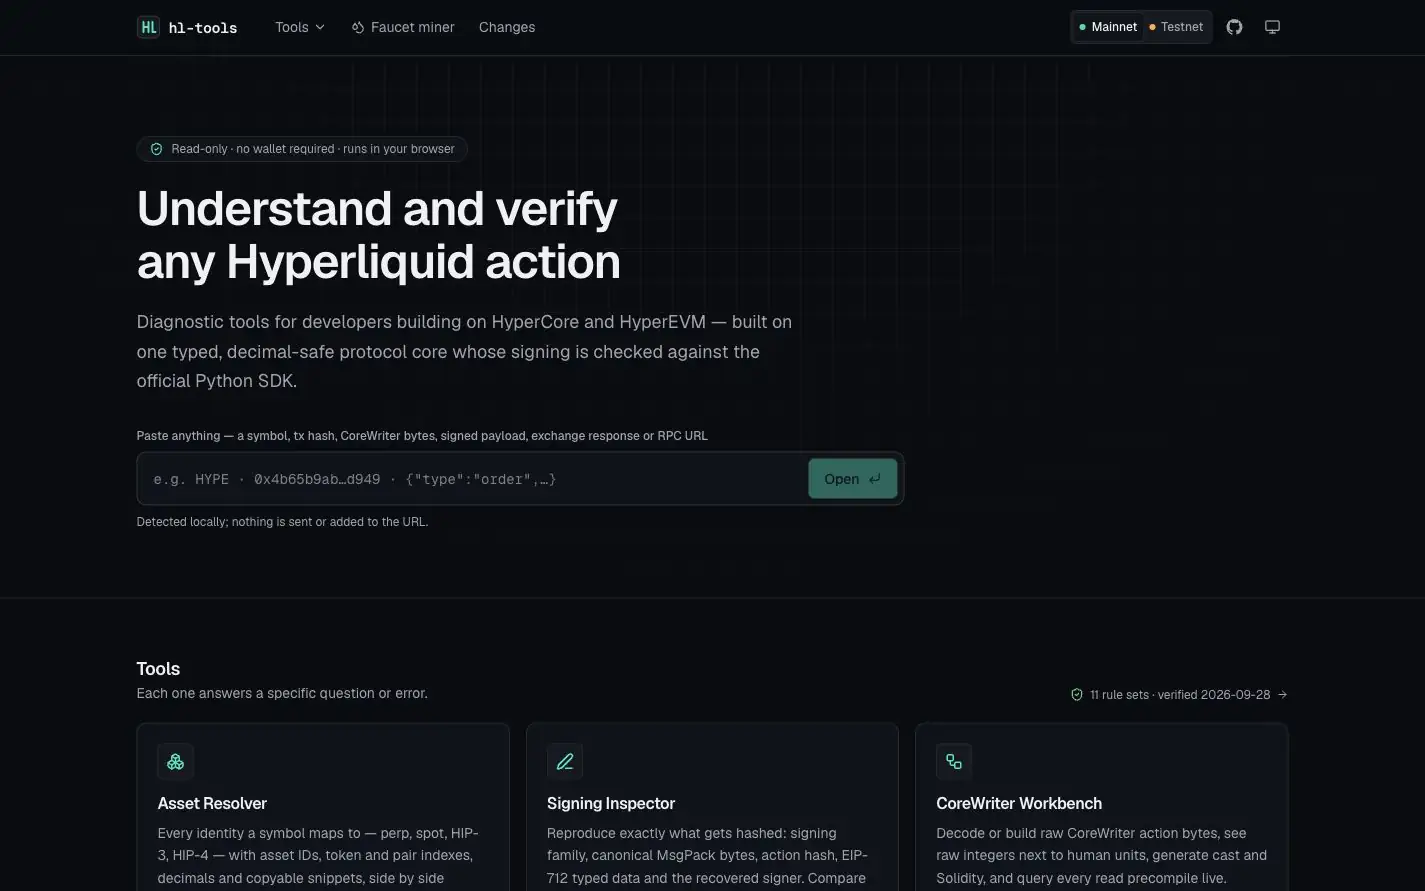Open the hl-tools home link
Screen dimensions: 1425x891
[x=187, y=27]
